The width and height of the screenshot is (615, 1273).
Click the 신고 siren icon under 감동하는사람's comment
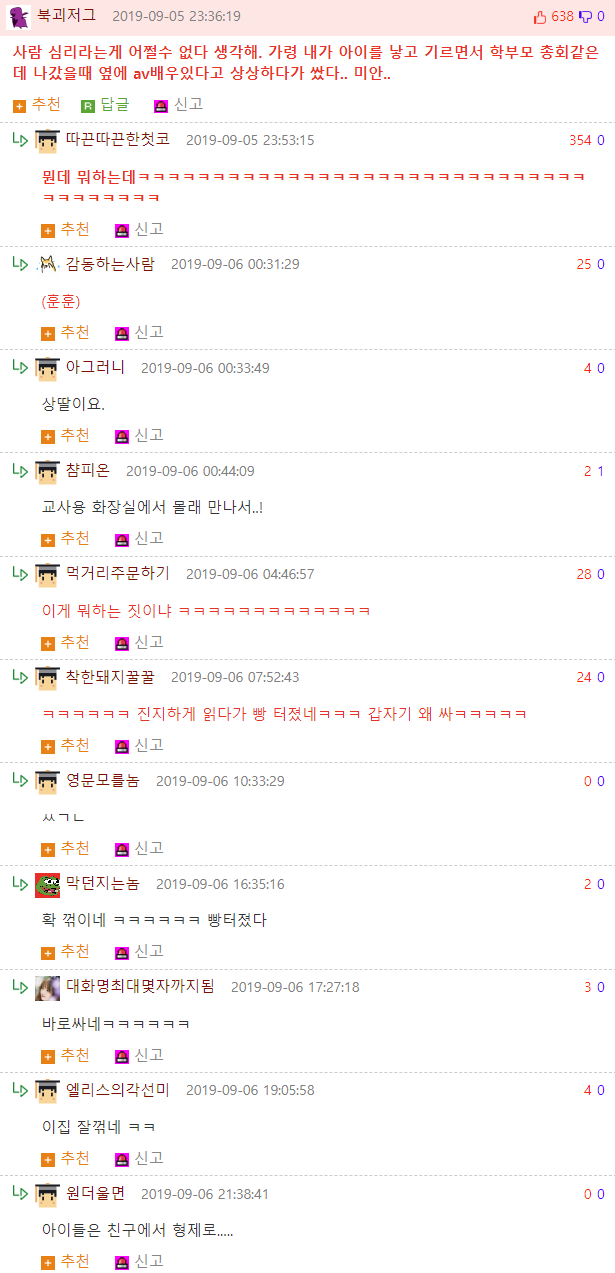[x=122, y=333]
